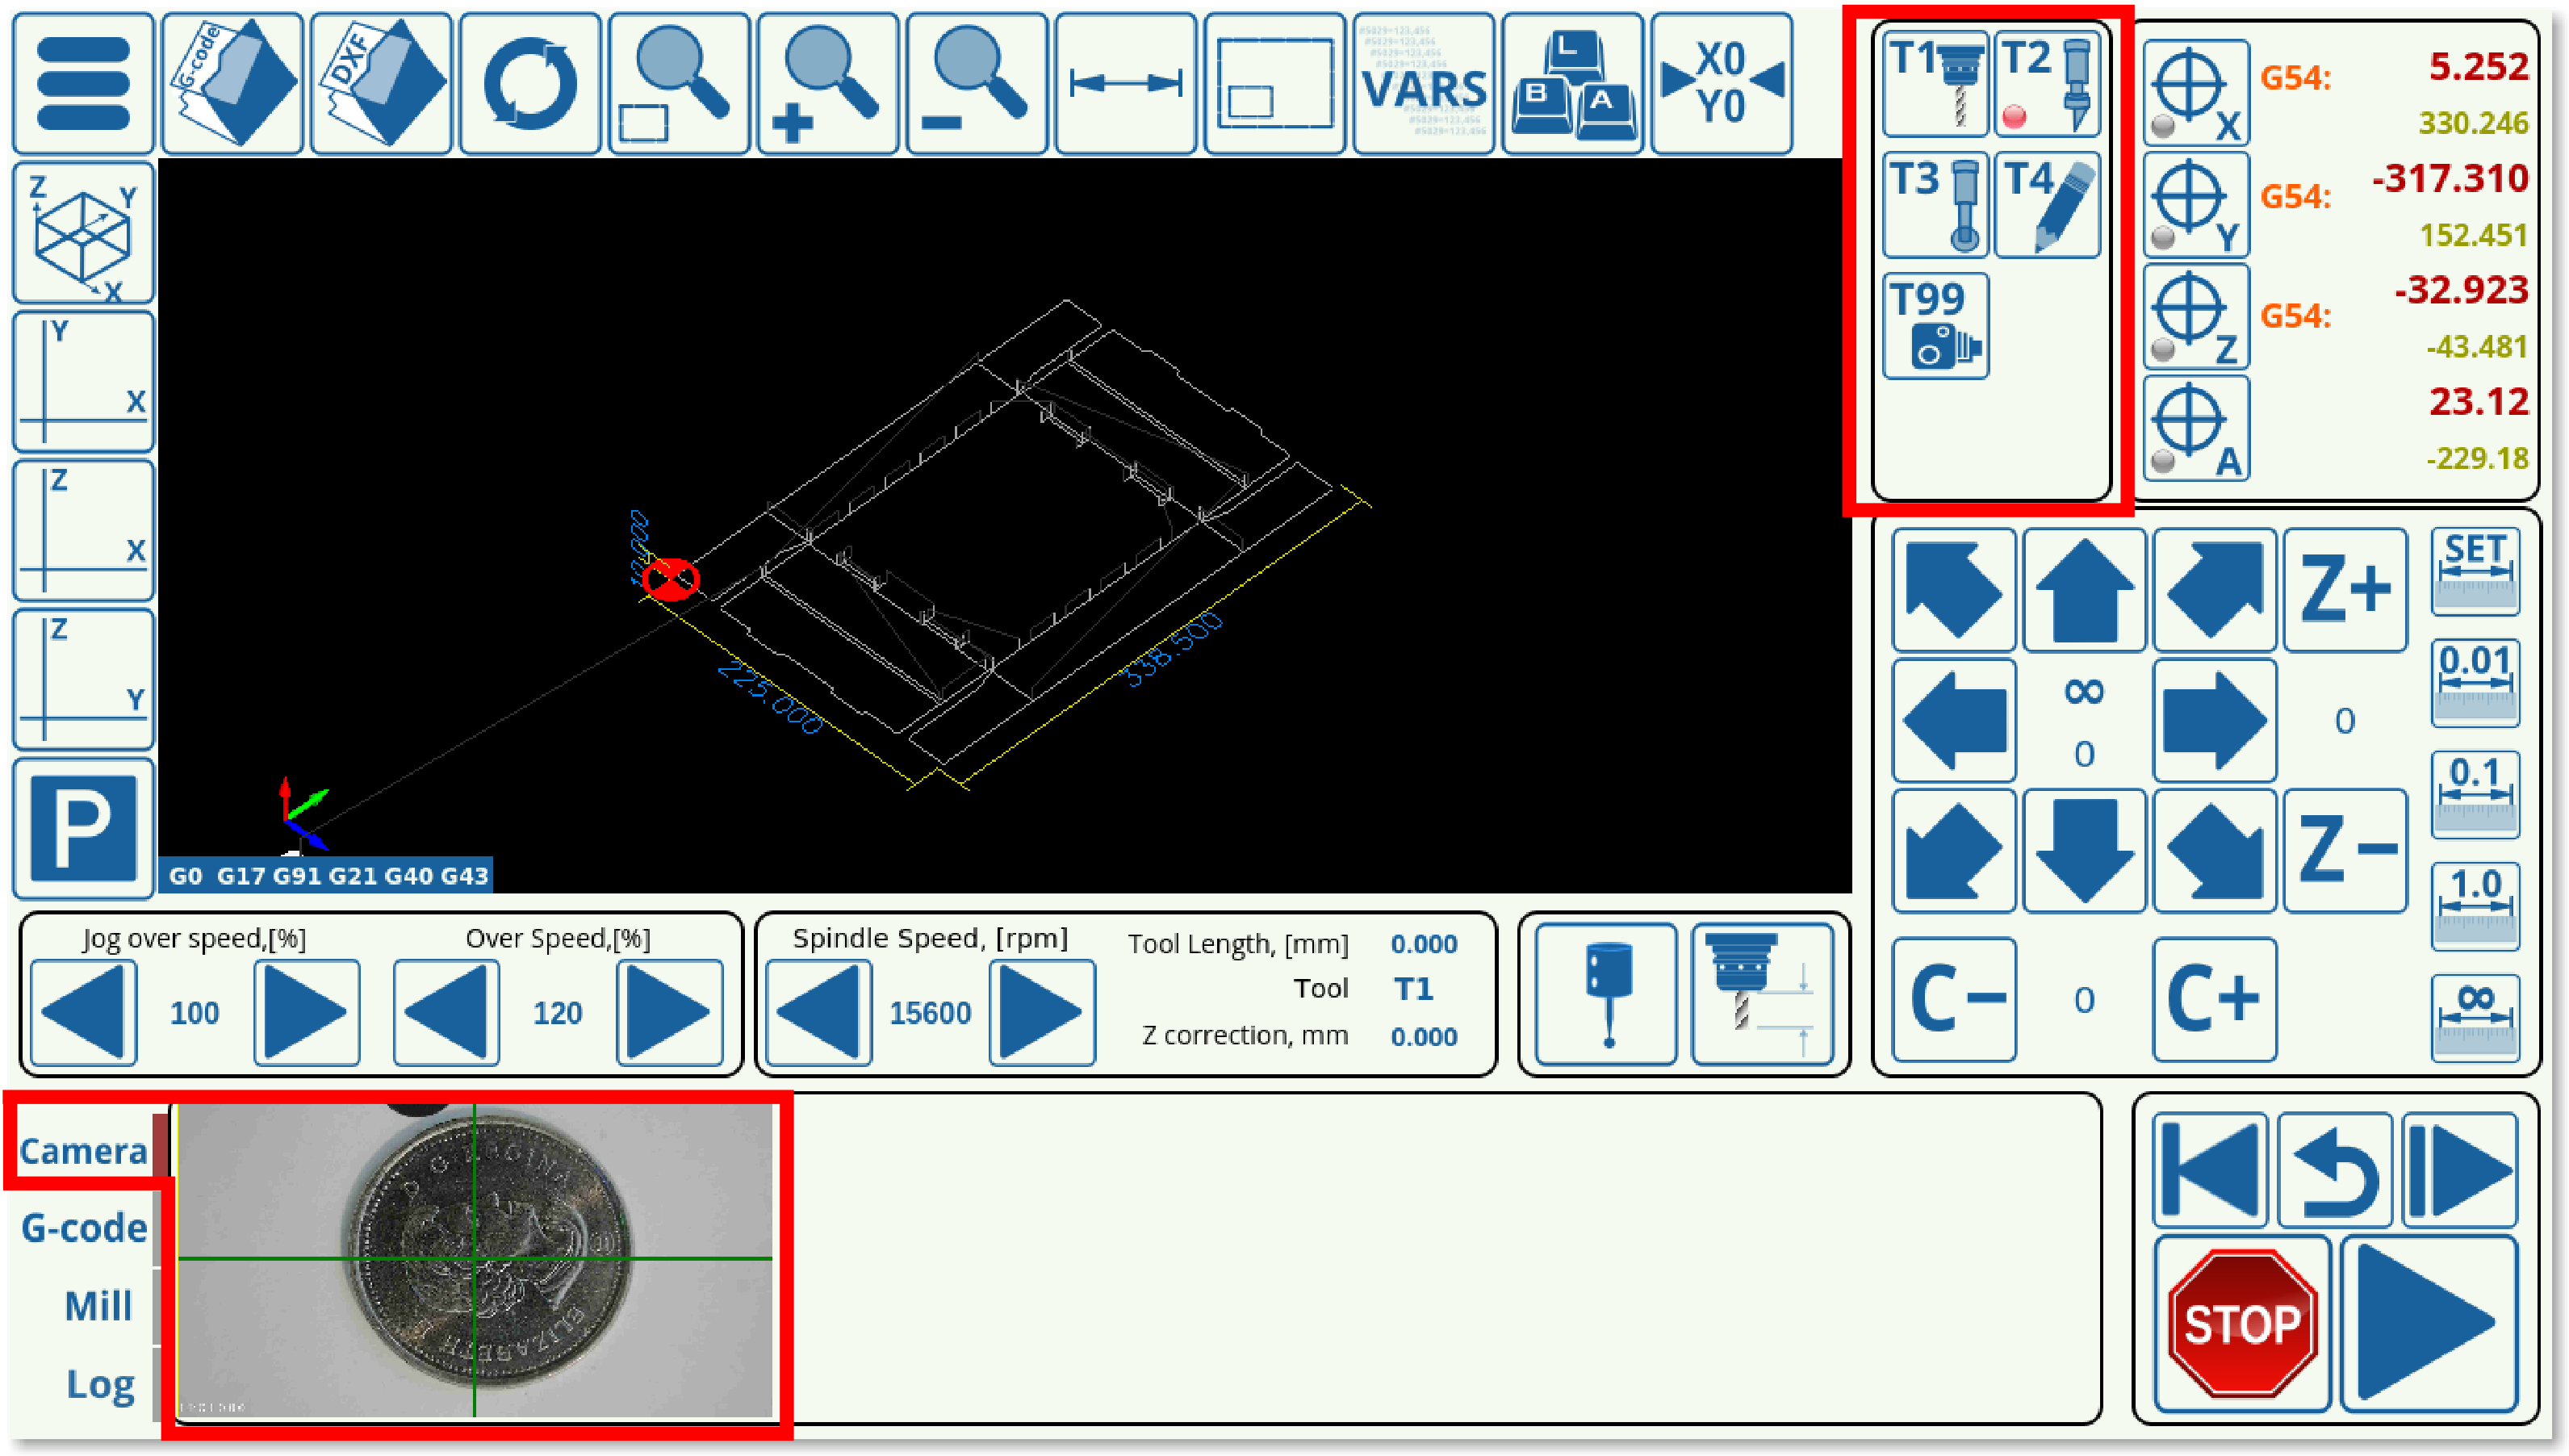The height and width of the screenshot is (1456, 2569).
Task: Select tool T2 with red indicator
Action: 2047,84
